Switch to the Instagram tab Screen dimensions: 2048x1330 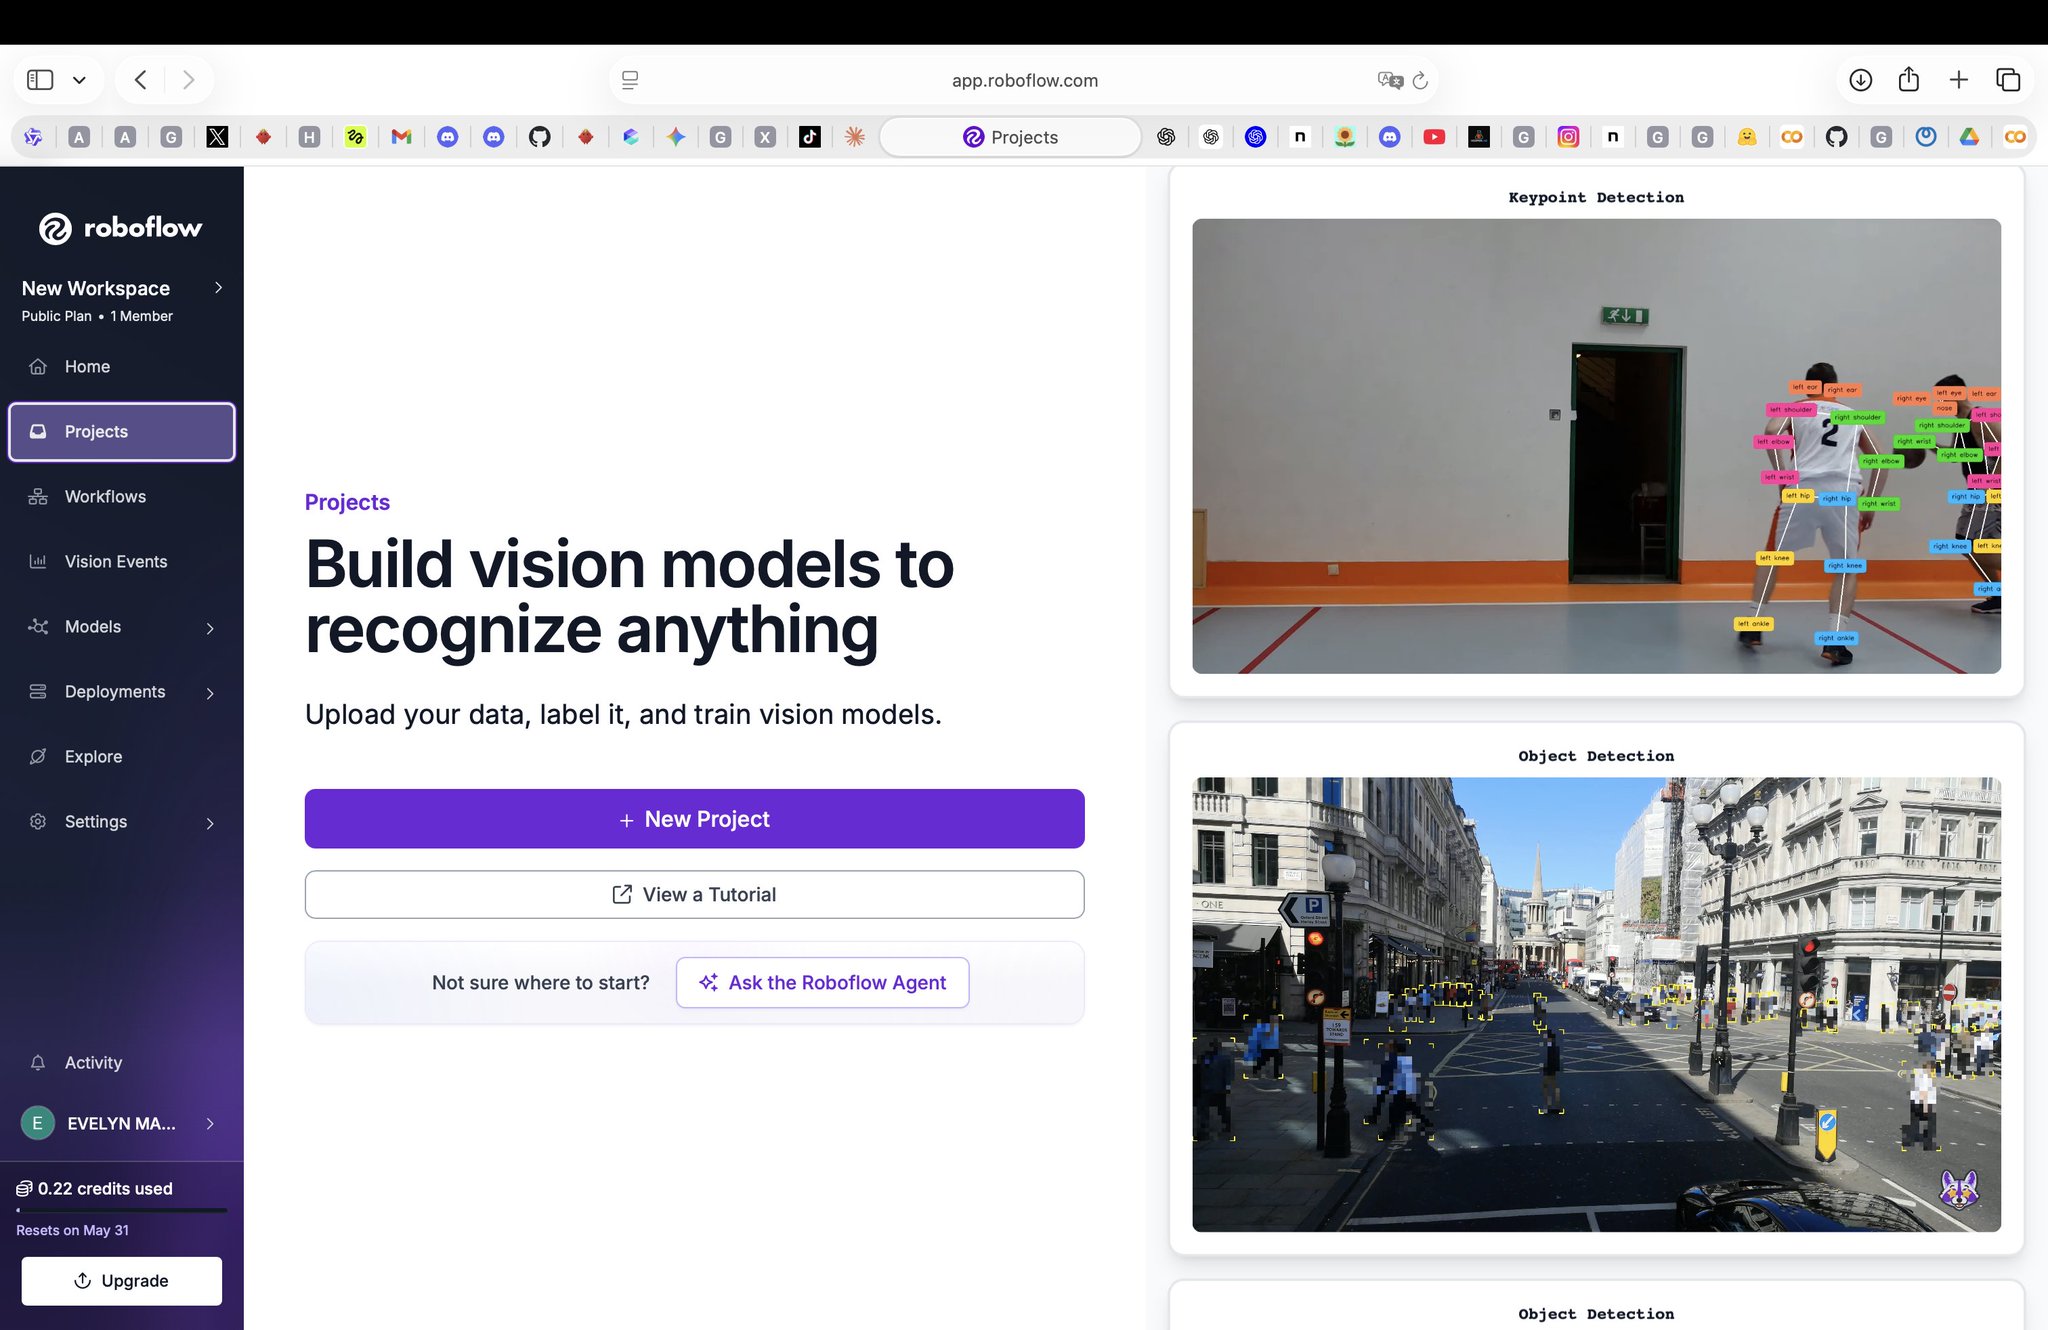(x=1568, y=137)
